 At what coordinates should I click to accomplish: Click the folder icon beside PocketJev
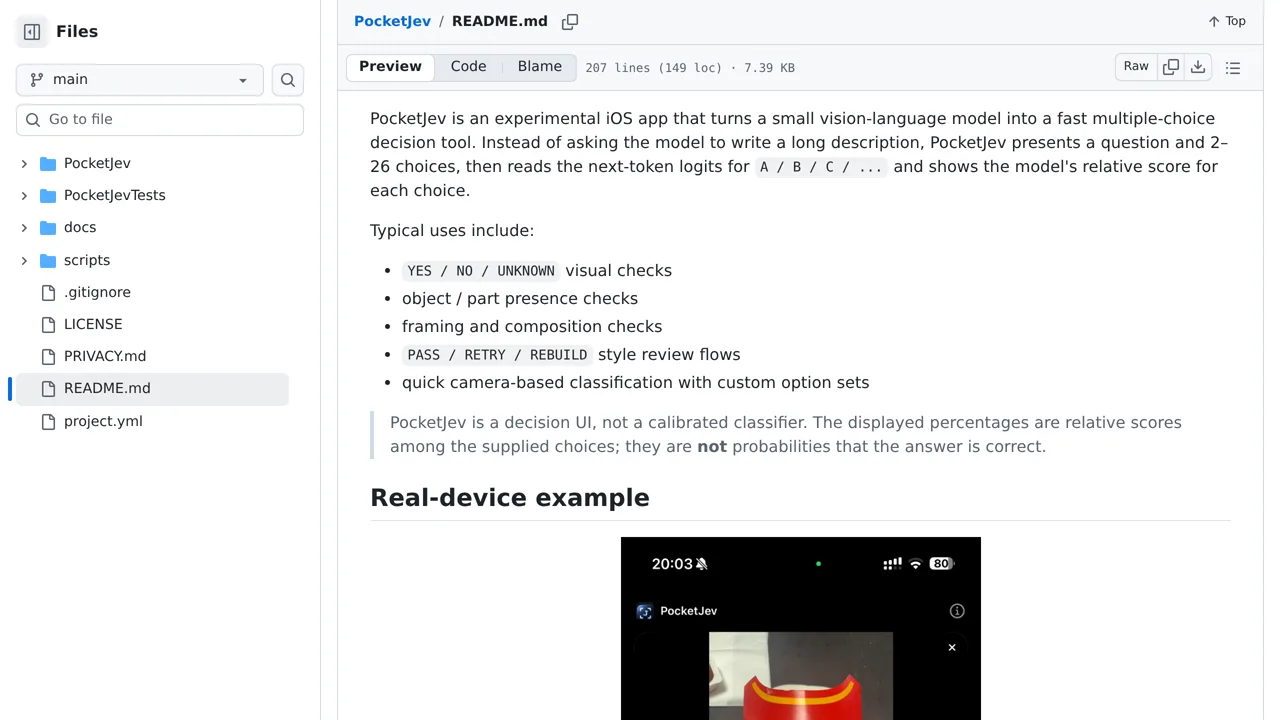48,163
